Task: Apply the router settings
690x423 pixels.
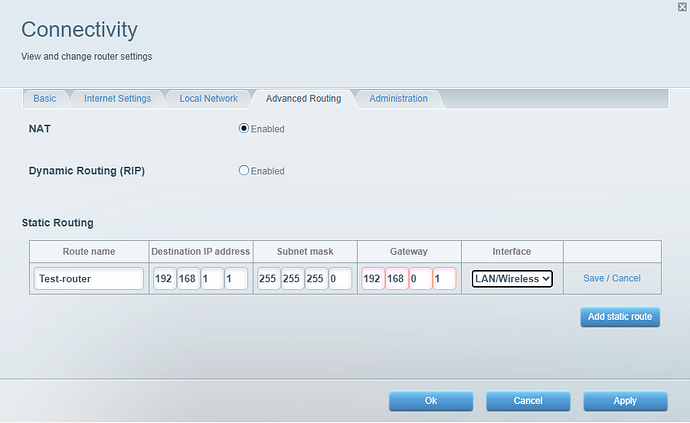Action: 625,401
